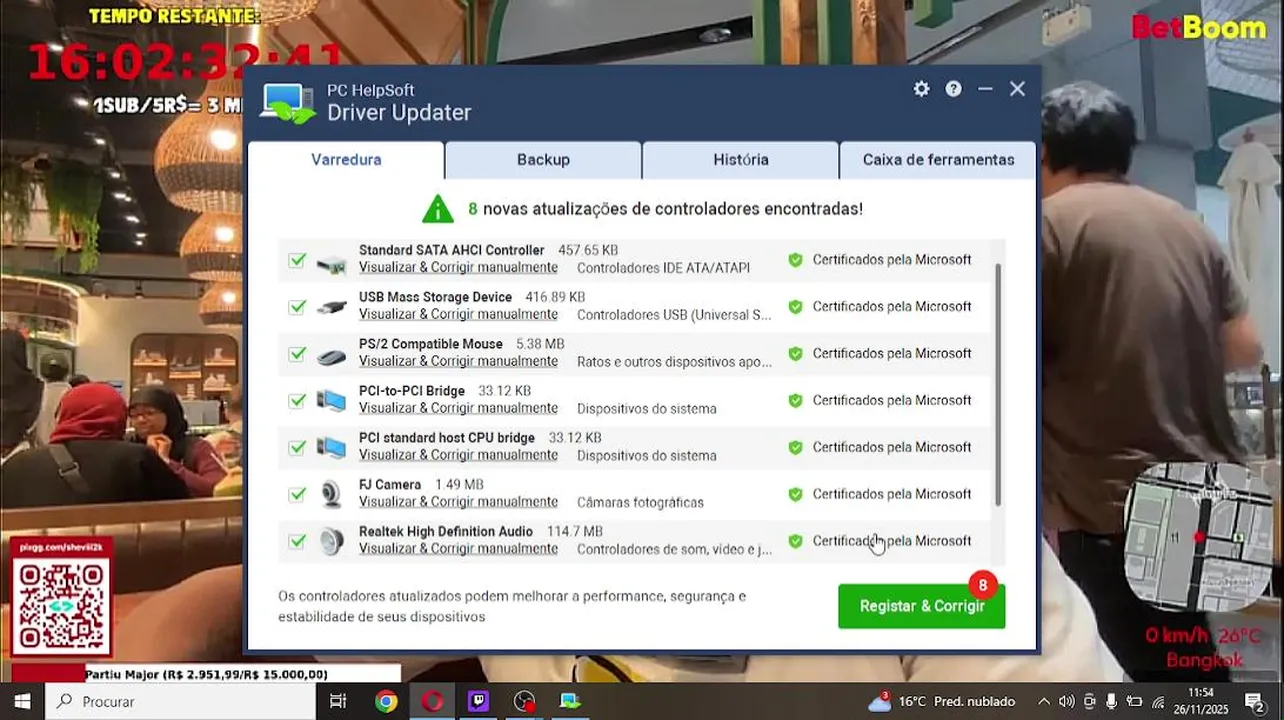Screen dimensions: 1284x720
Task: Click the PCI standard host CPU bridge icon
Action: tap(331, 448)
